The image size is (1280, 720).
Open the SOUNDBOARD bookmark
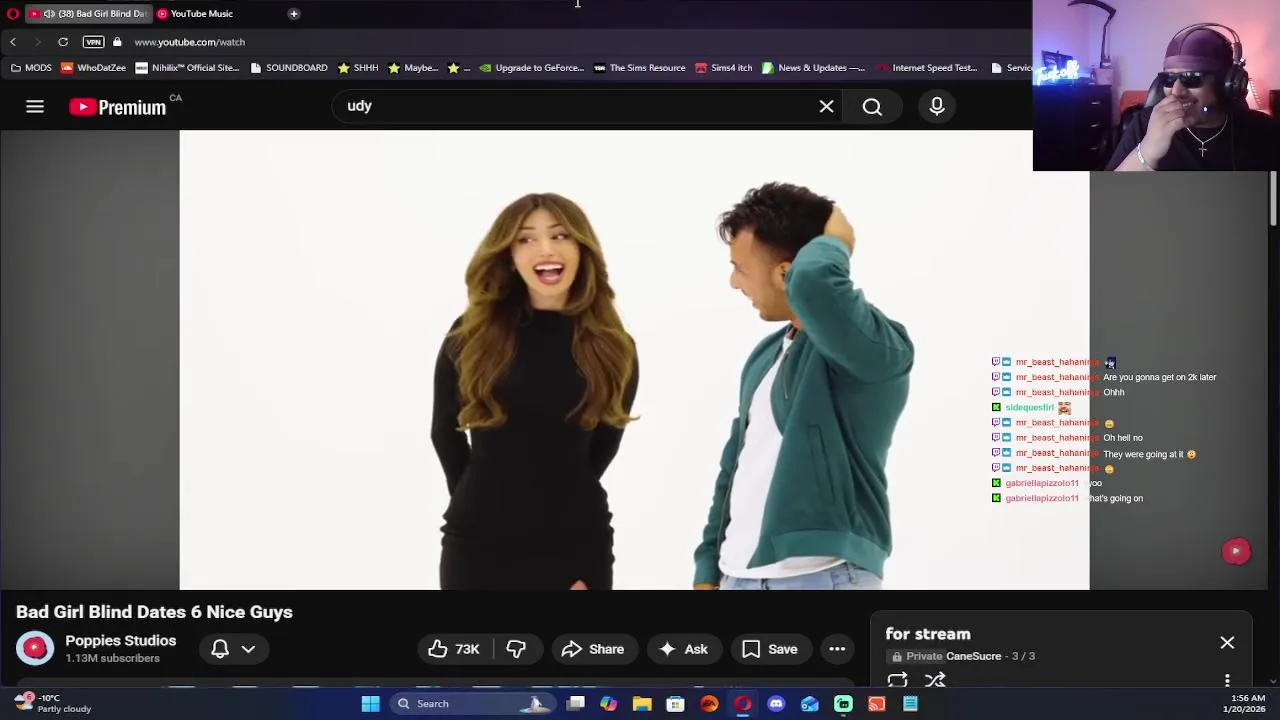289,68
